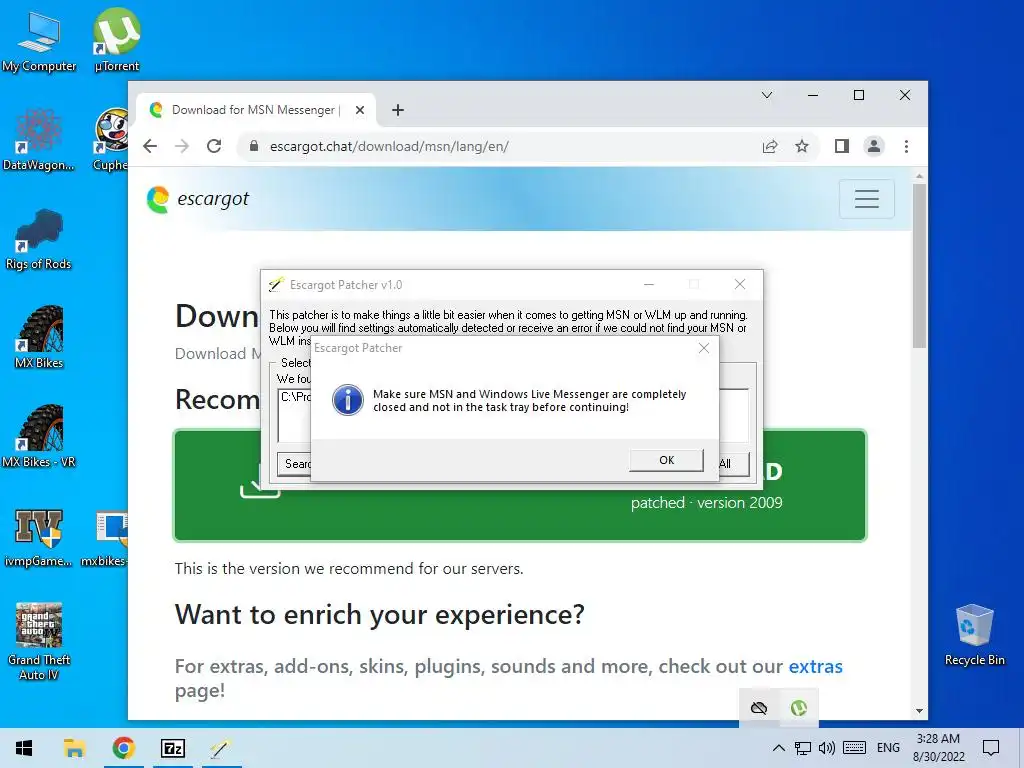Open the notification center icon
The width and height of the screenshot is (1024, 768).
(991, 748)
